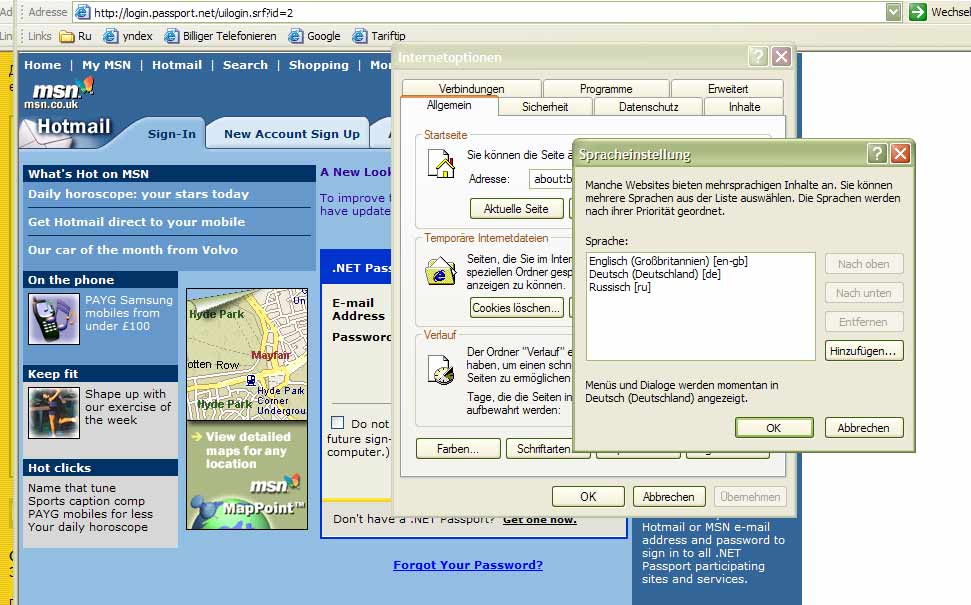Select Deutsch (Deutschland) [de] in language list
Image resolution: width=971 pixels, height=605 pixels.
(655, 274)
